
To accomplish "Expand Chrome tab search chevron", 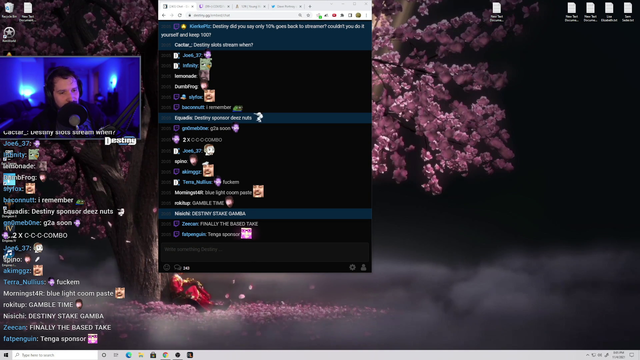I will [x=332, y=4].
